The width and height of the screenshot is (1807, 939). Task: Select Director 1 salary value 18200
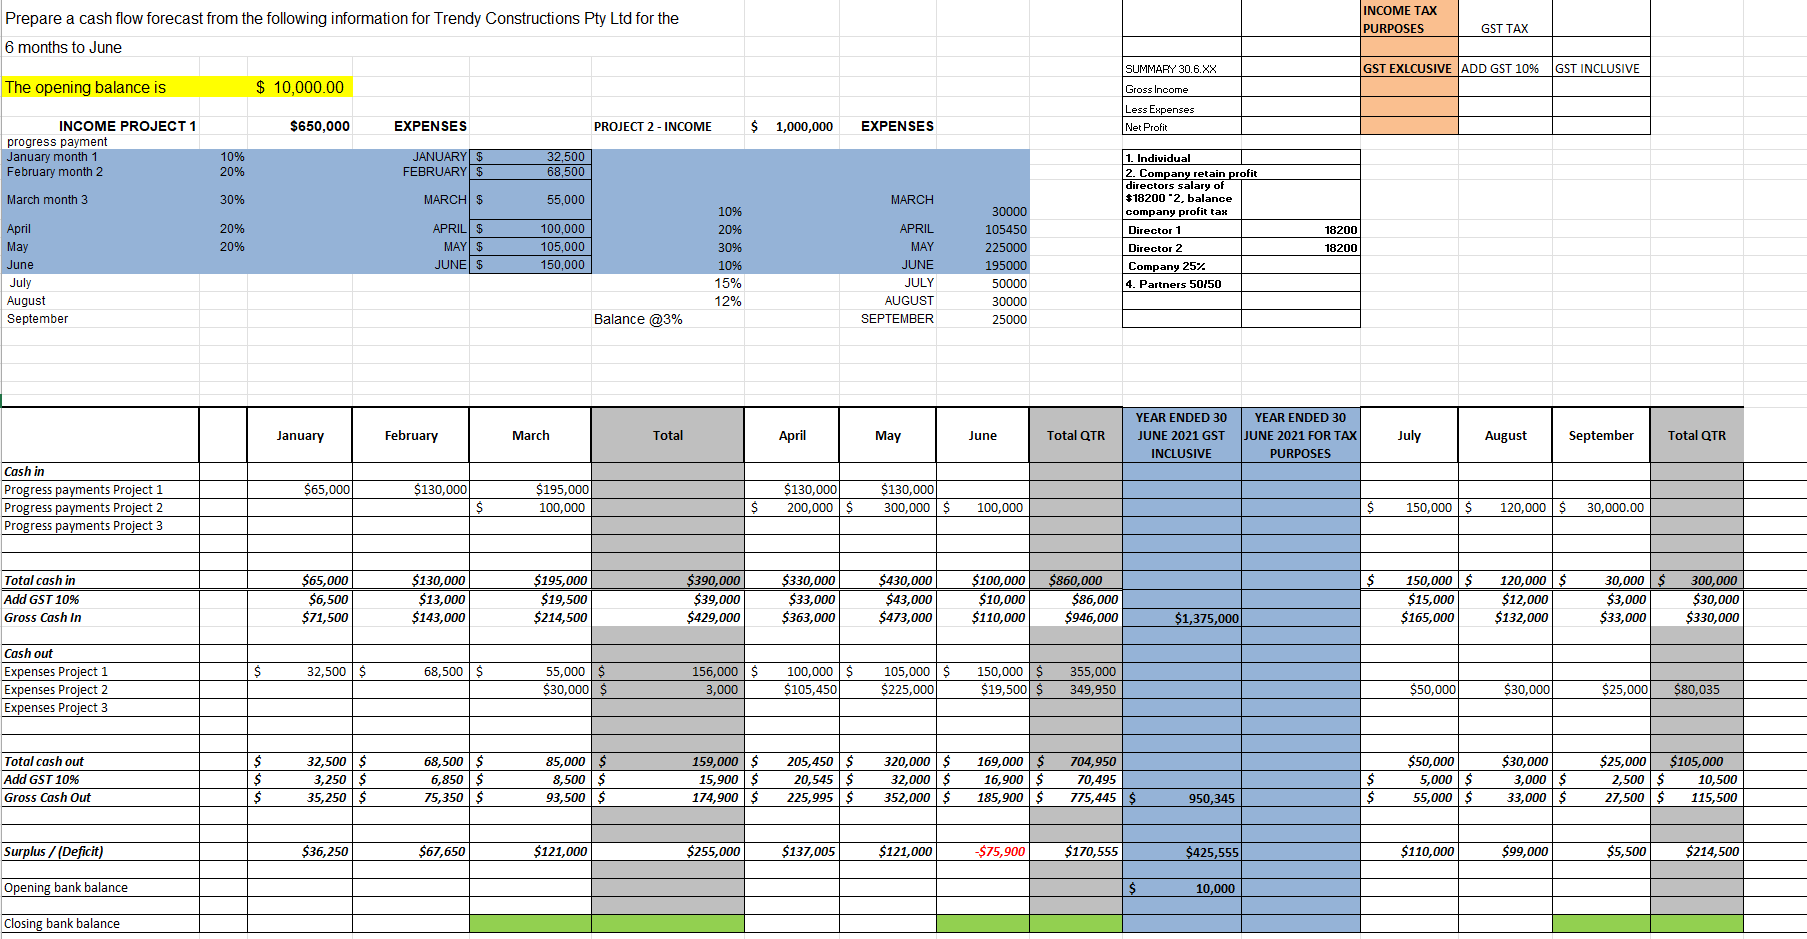(1343, 229)
